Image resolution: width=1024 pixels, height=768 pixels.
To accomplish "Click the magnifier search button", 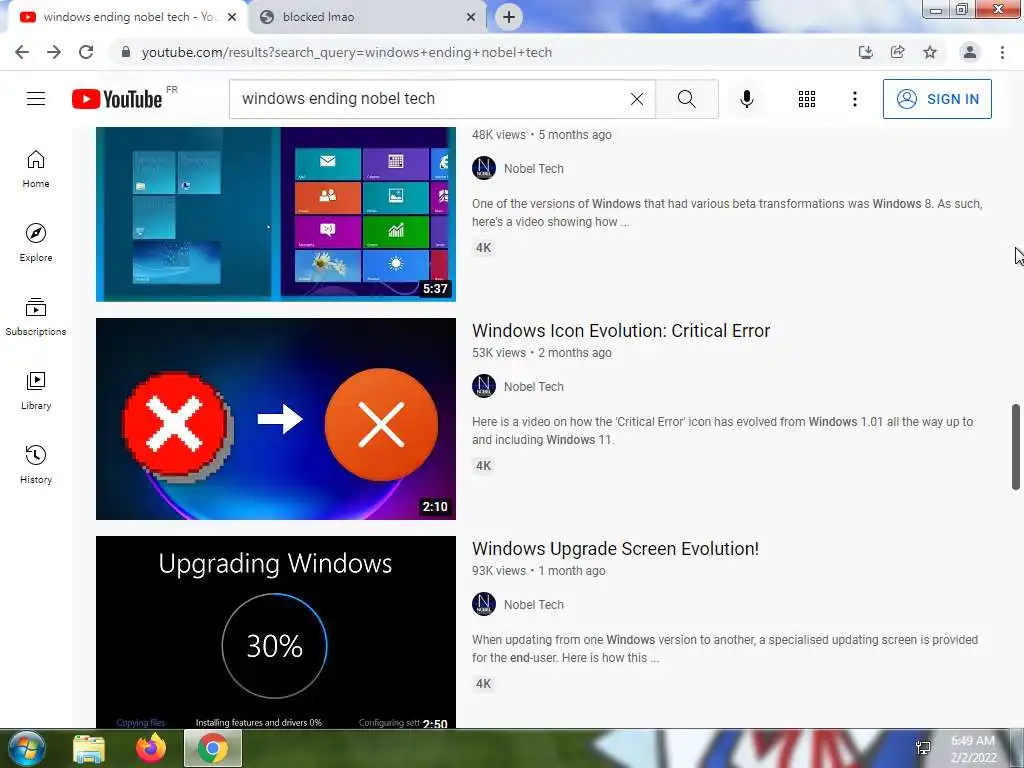I will (x=686, y=99).
